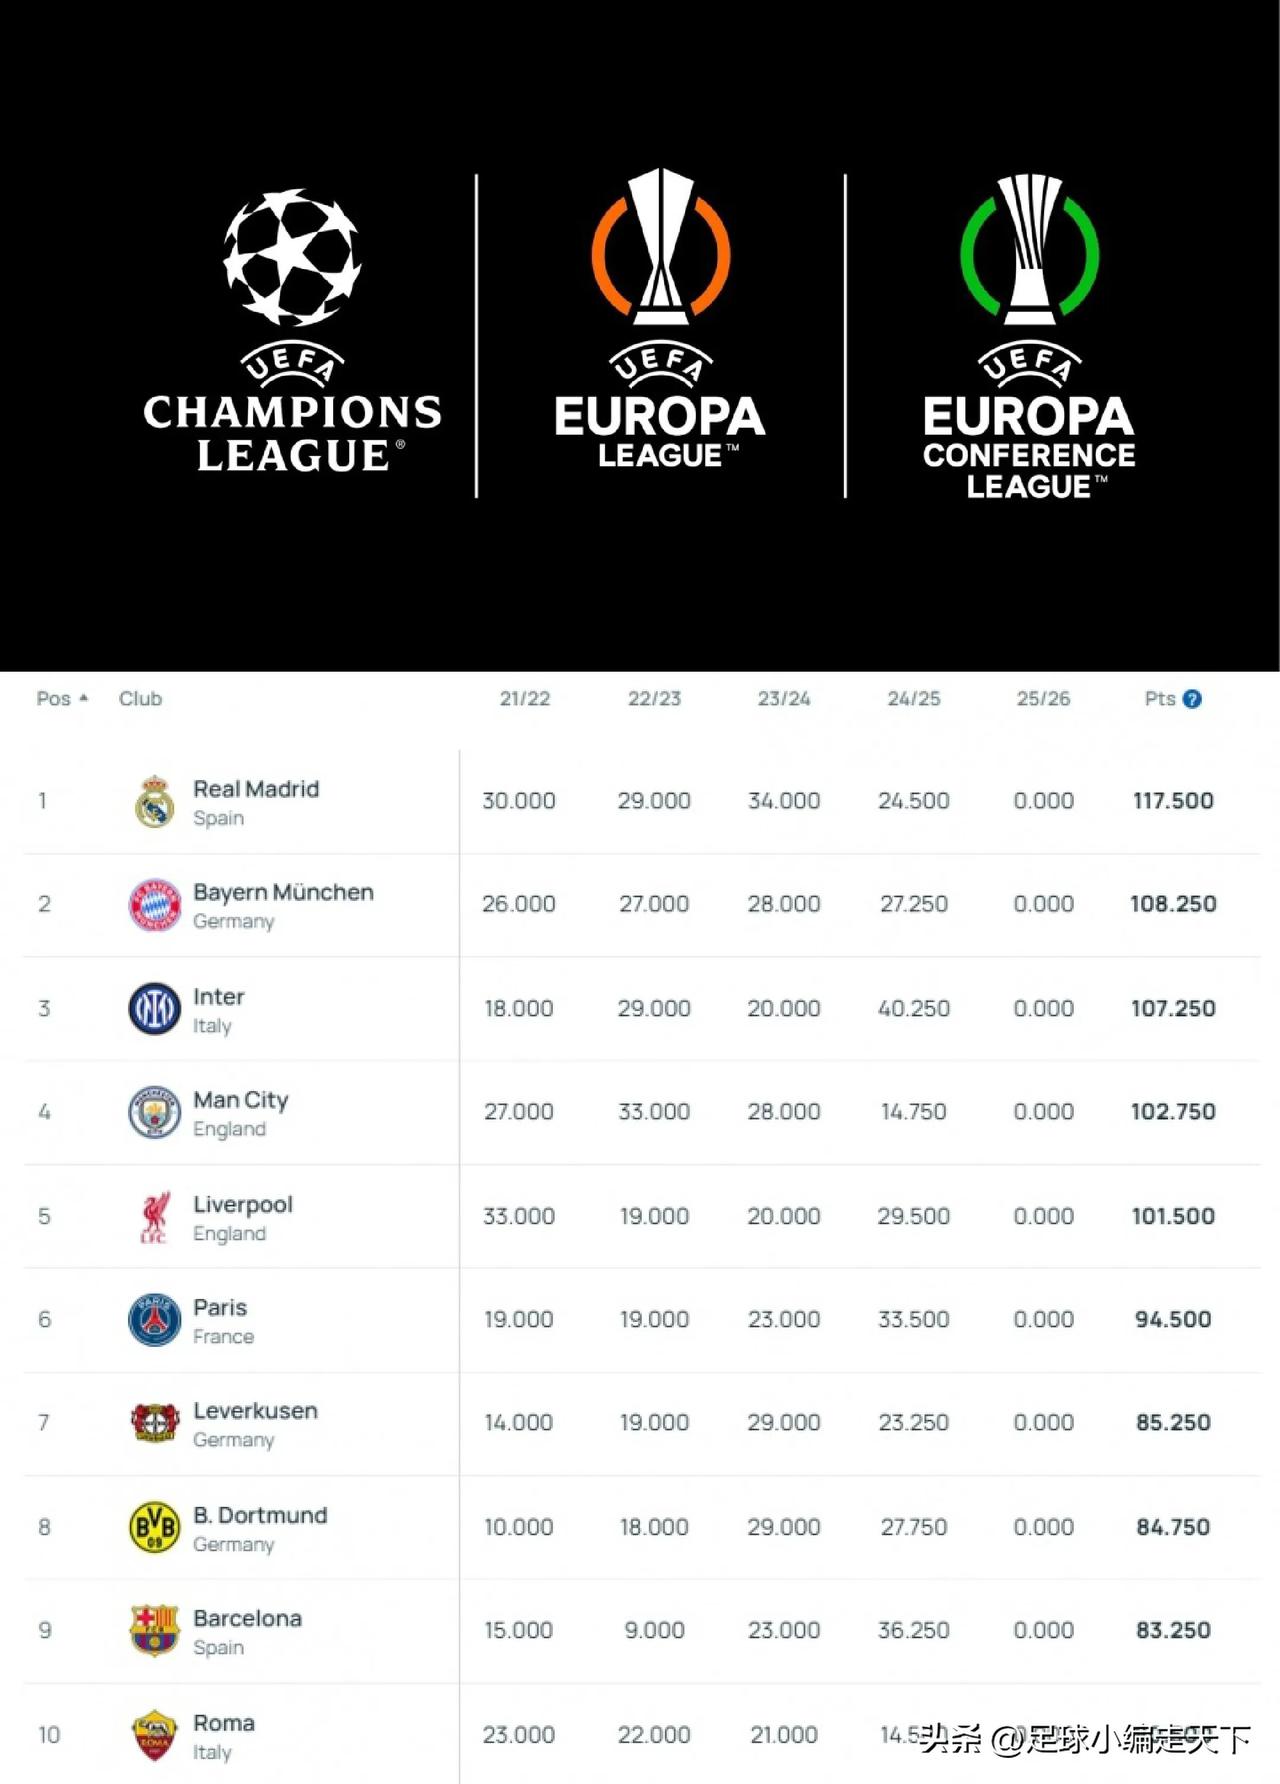
Task: Click the Leverkusen club crest
Action: (155, 1422)
